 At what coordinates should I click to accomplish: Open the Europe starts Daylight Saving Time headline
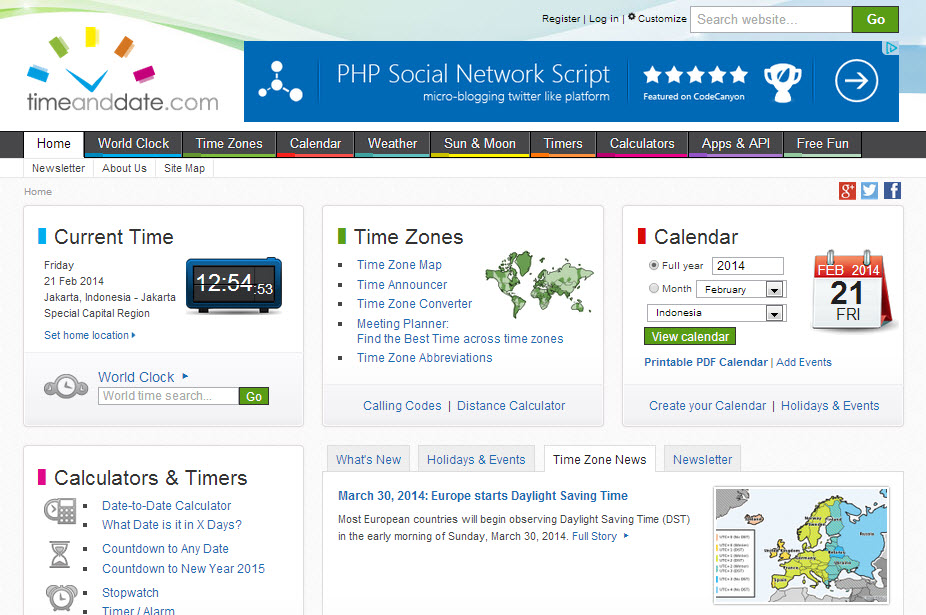pos(482,496)
